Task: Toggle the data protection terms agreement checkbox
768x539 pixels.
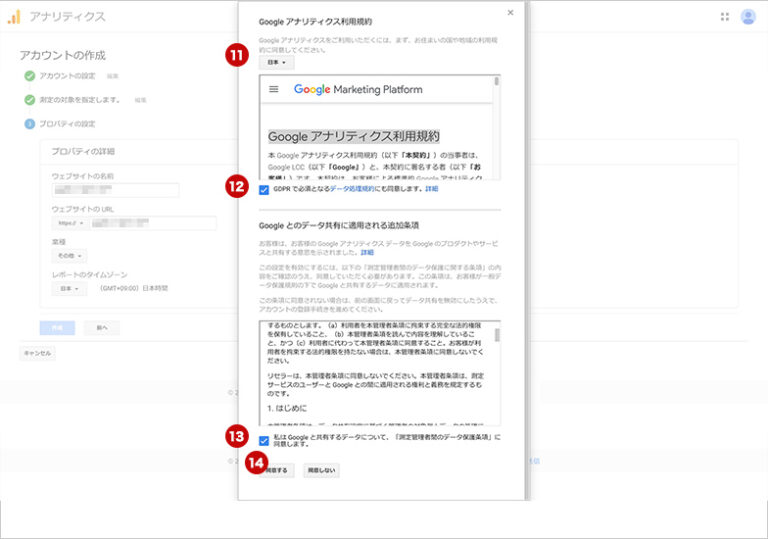Action: click(264, 441)
